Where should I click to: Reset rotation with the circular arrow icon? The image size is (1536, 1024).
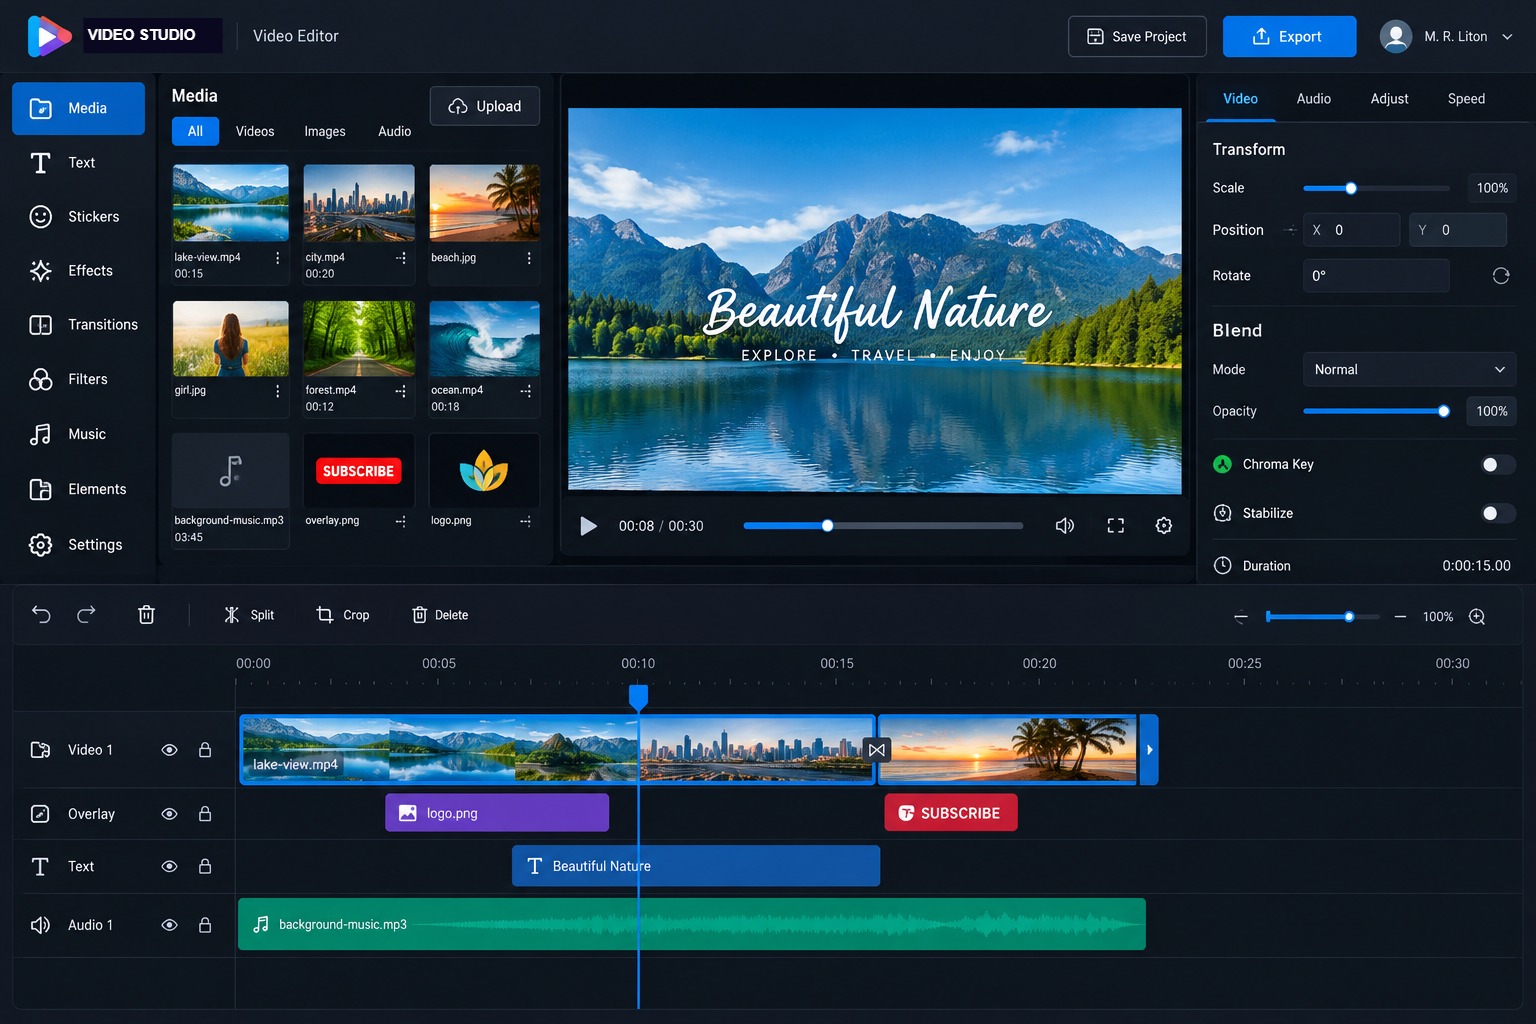(1501, 276)
